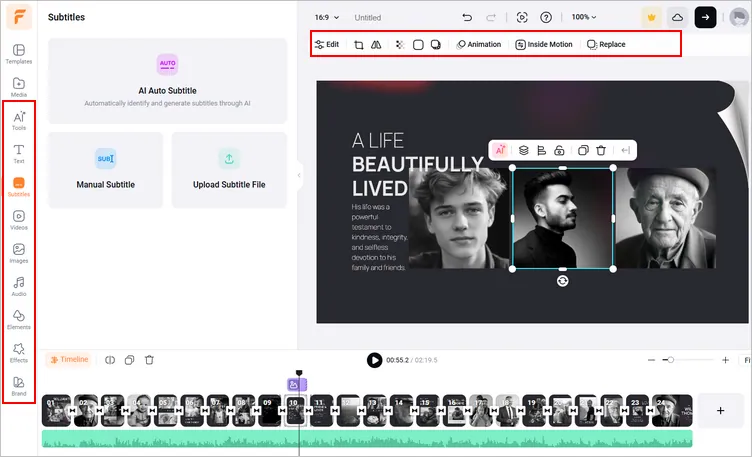Select the Crop tool in image toolbar

pos(358,45)
